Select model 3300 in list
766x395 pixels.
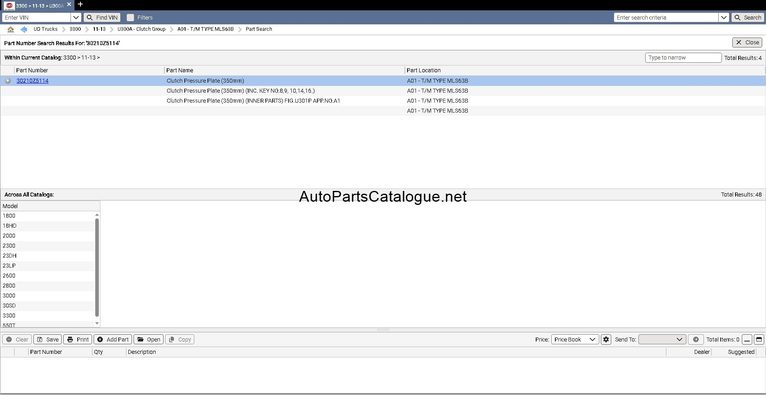coord(47,316)
